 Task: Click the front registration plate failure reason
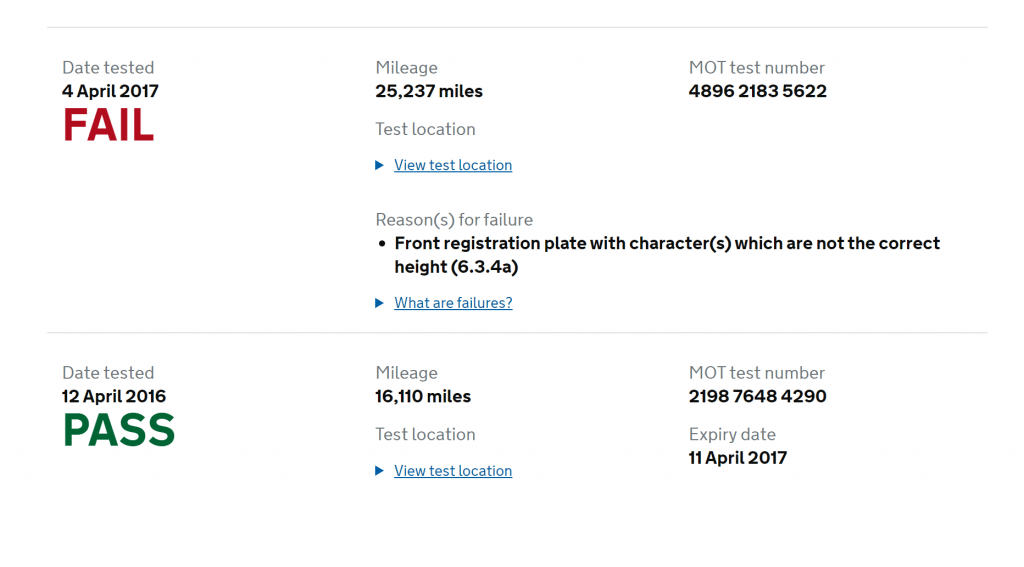[x=666, y=255]
